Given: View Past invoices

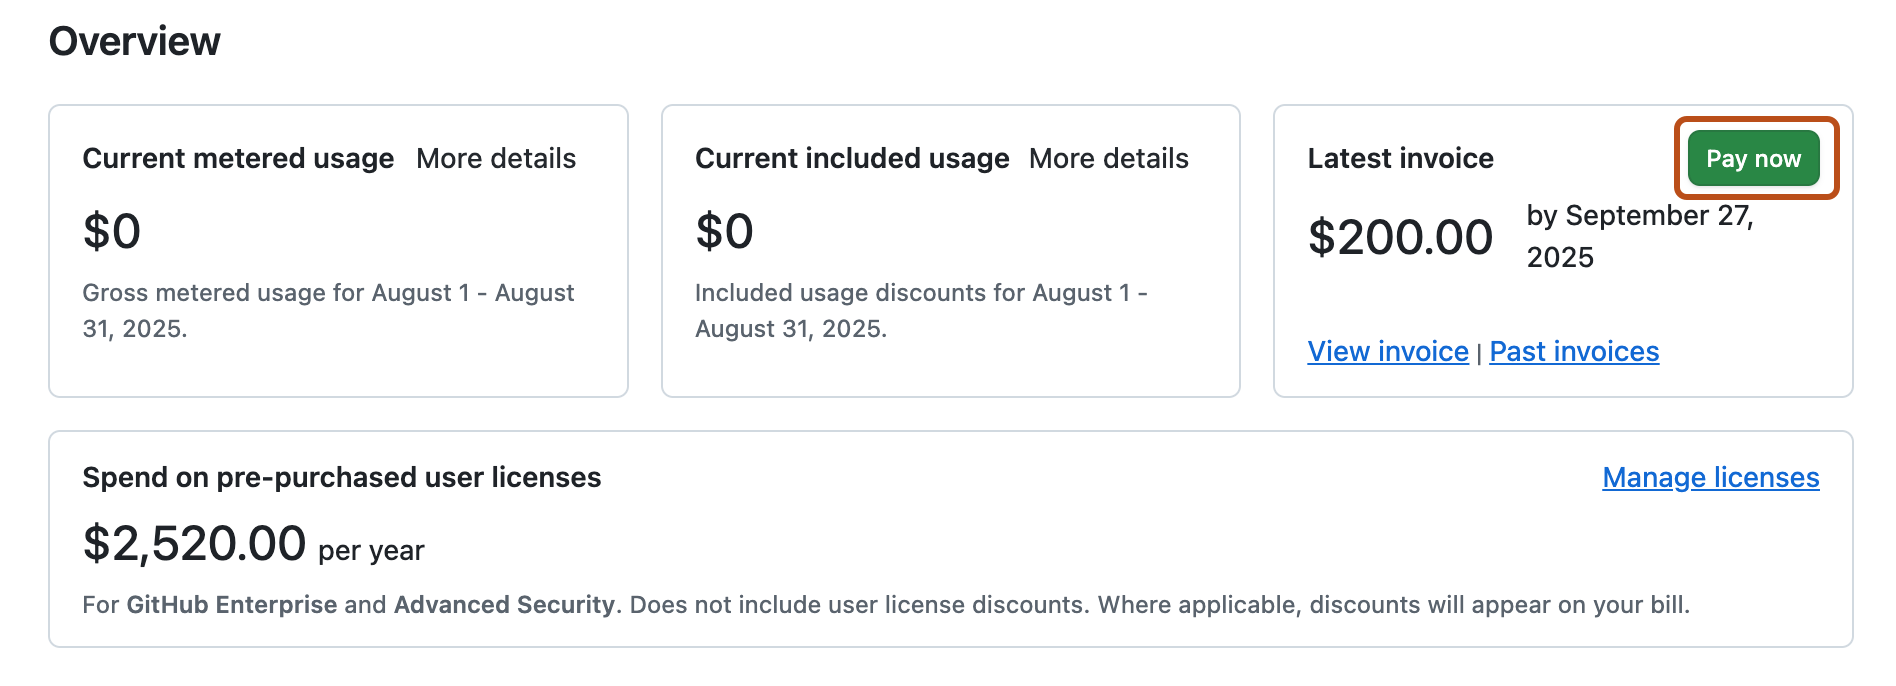Looking at the screenshot, I should [1573, 351].
